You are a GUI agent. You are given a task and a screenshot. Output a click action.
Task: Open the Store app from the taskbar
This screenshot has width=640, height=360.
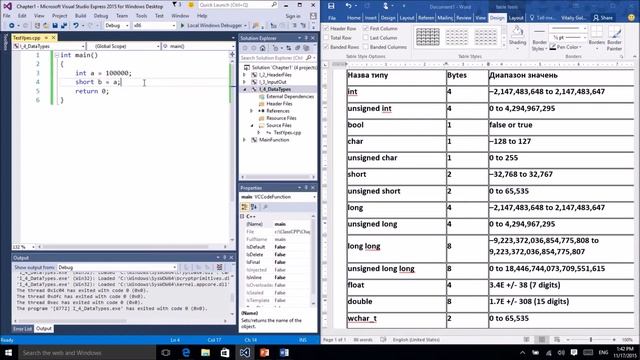coord(225,352)
